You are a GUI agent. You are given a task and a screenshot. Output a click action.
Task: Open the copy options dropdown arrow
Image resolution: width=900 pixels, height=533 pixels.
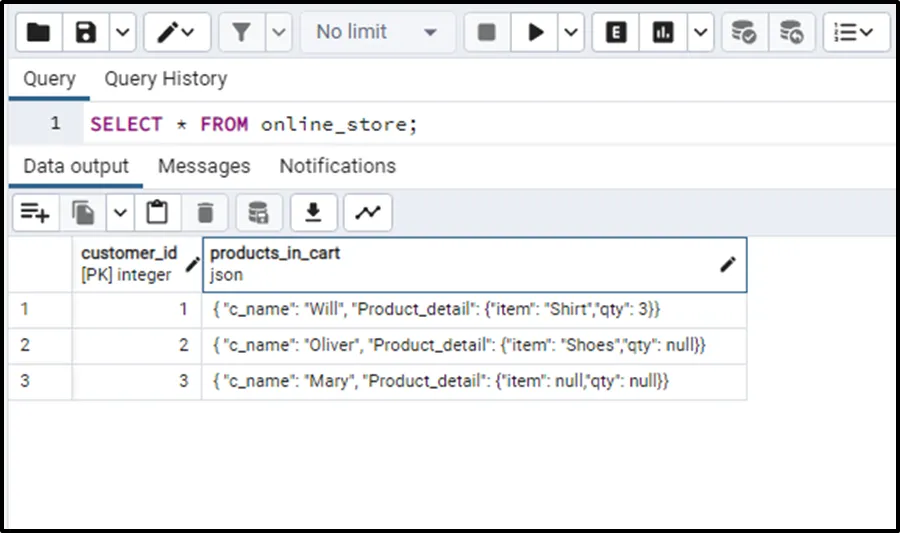(120, 212)
